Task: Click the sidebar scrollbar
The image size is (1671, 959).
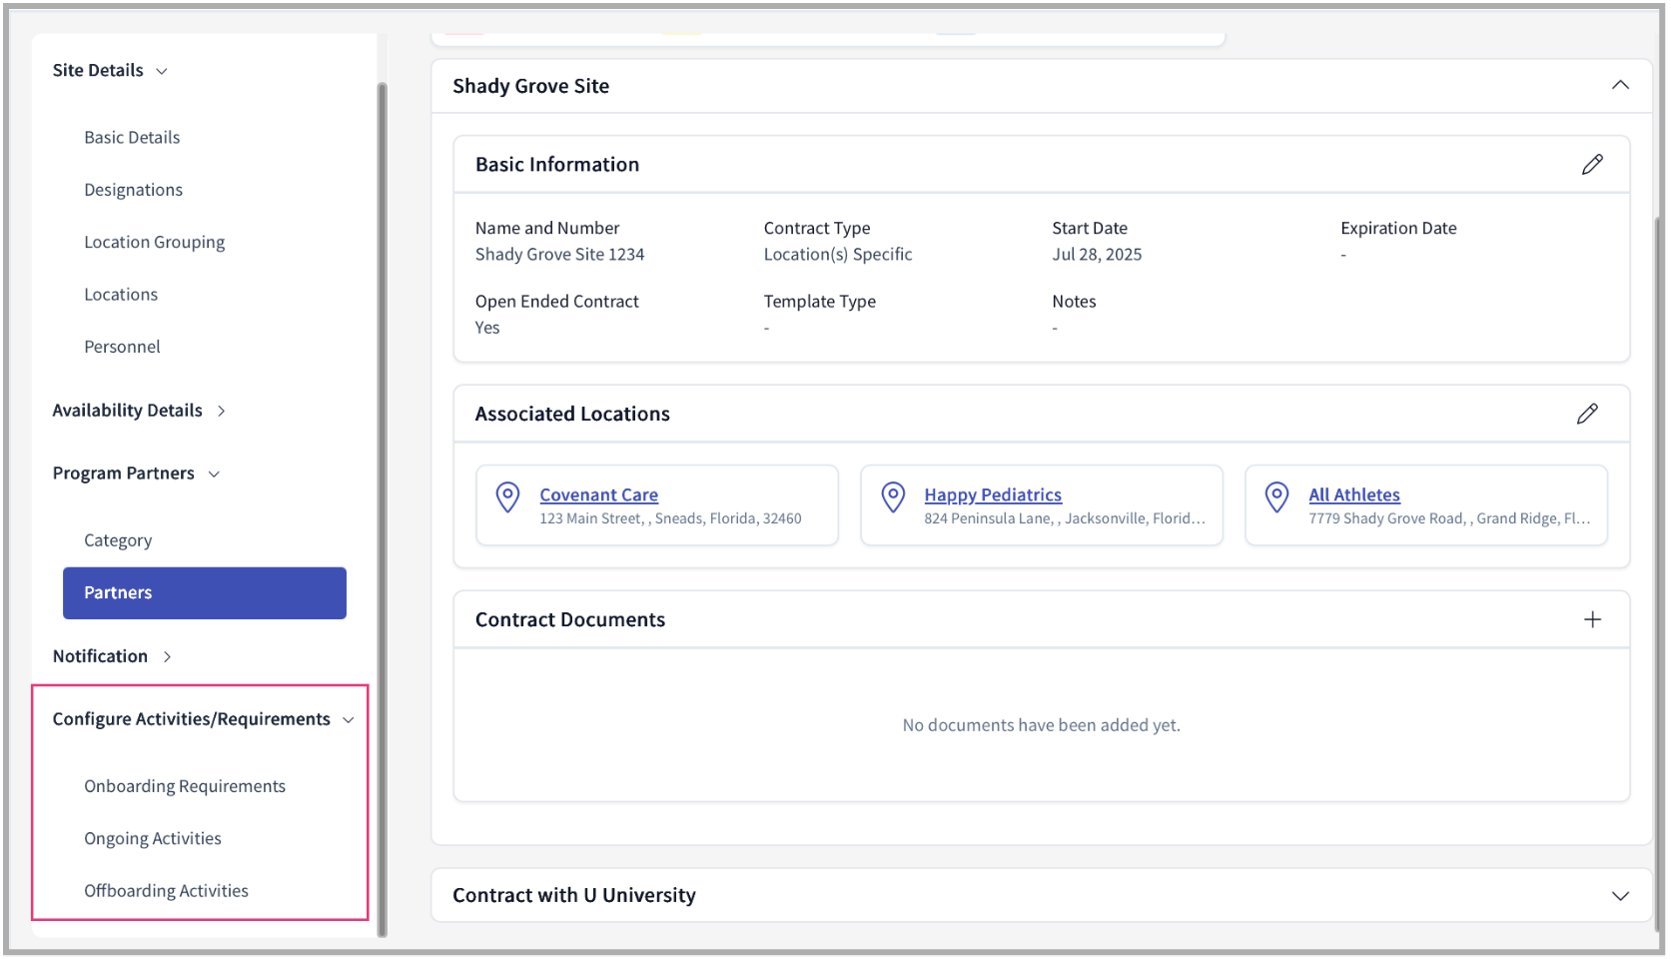Action: click(x=381, y=500)
